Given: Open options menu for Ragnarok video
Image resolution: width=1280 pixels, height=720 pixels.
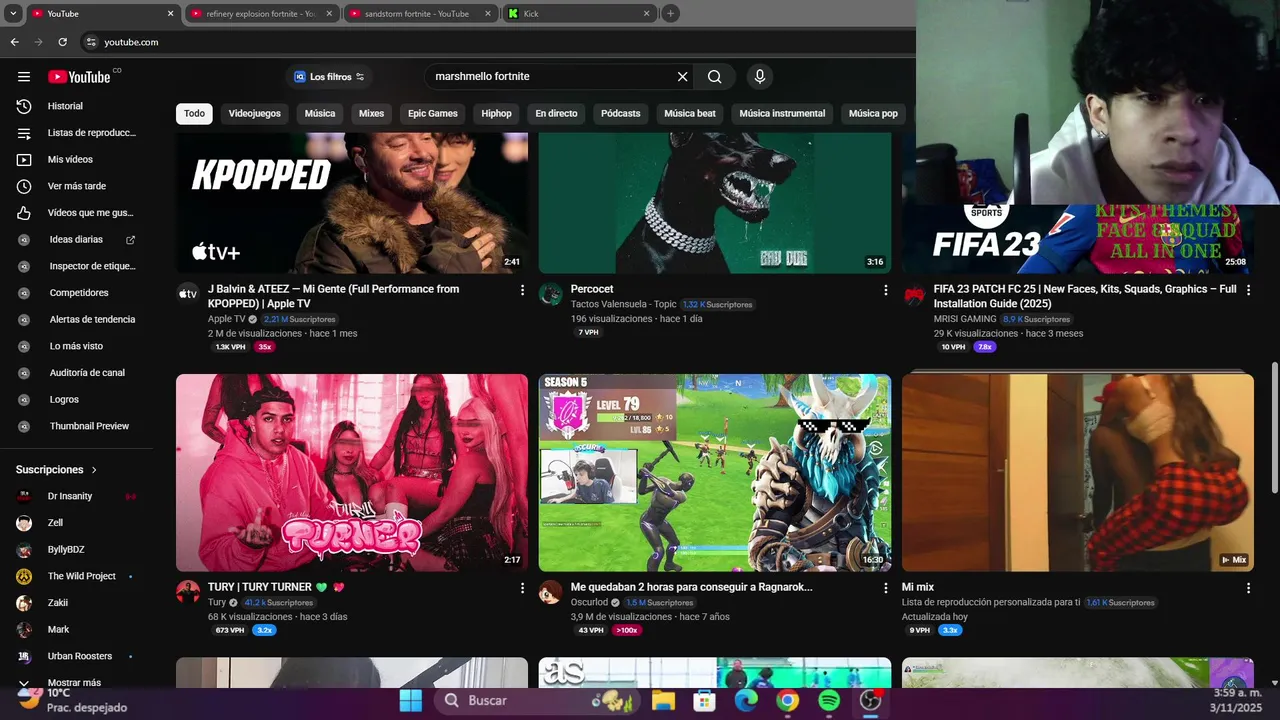Looking at the screenshot, I should pyautogui.click(x=885, y=588).
